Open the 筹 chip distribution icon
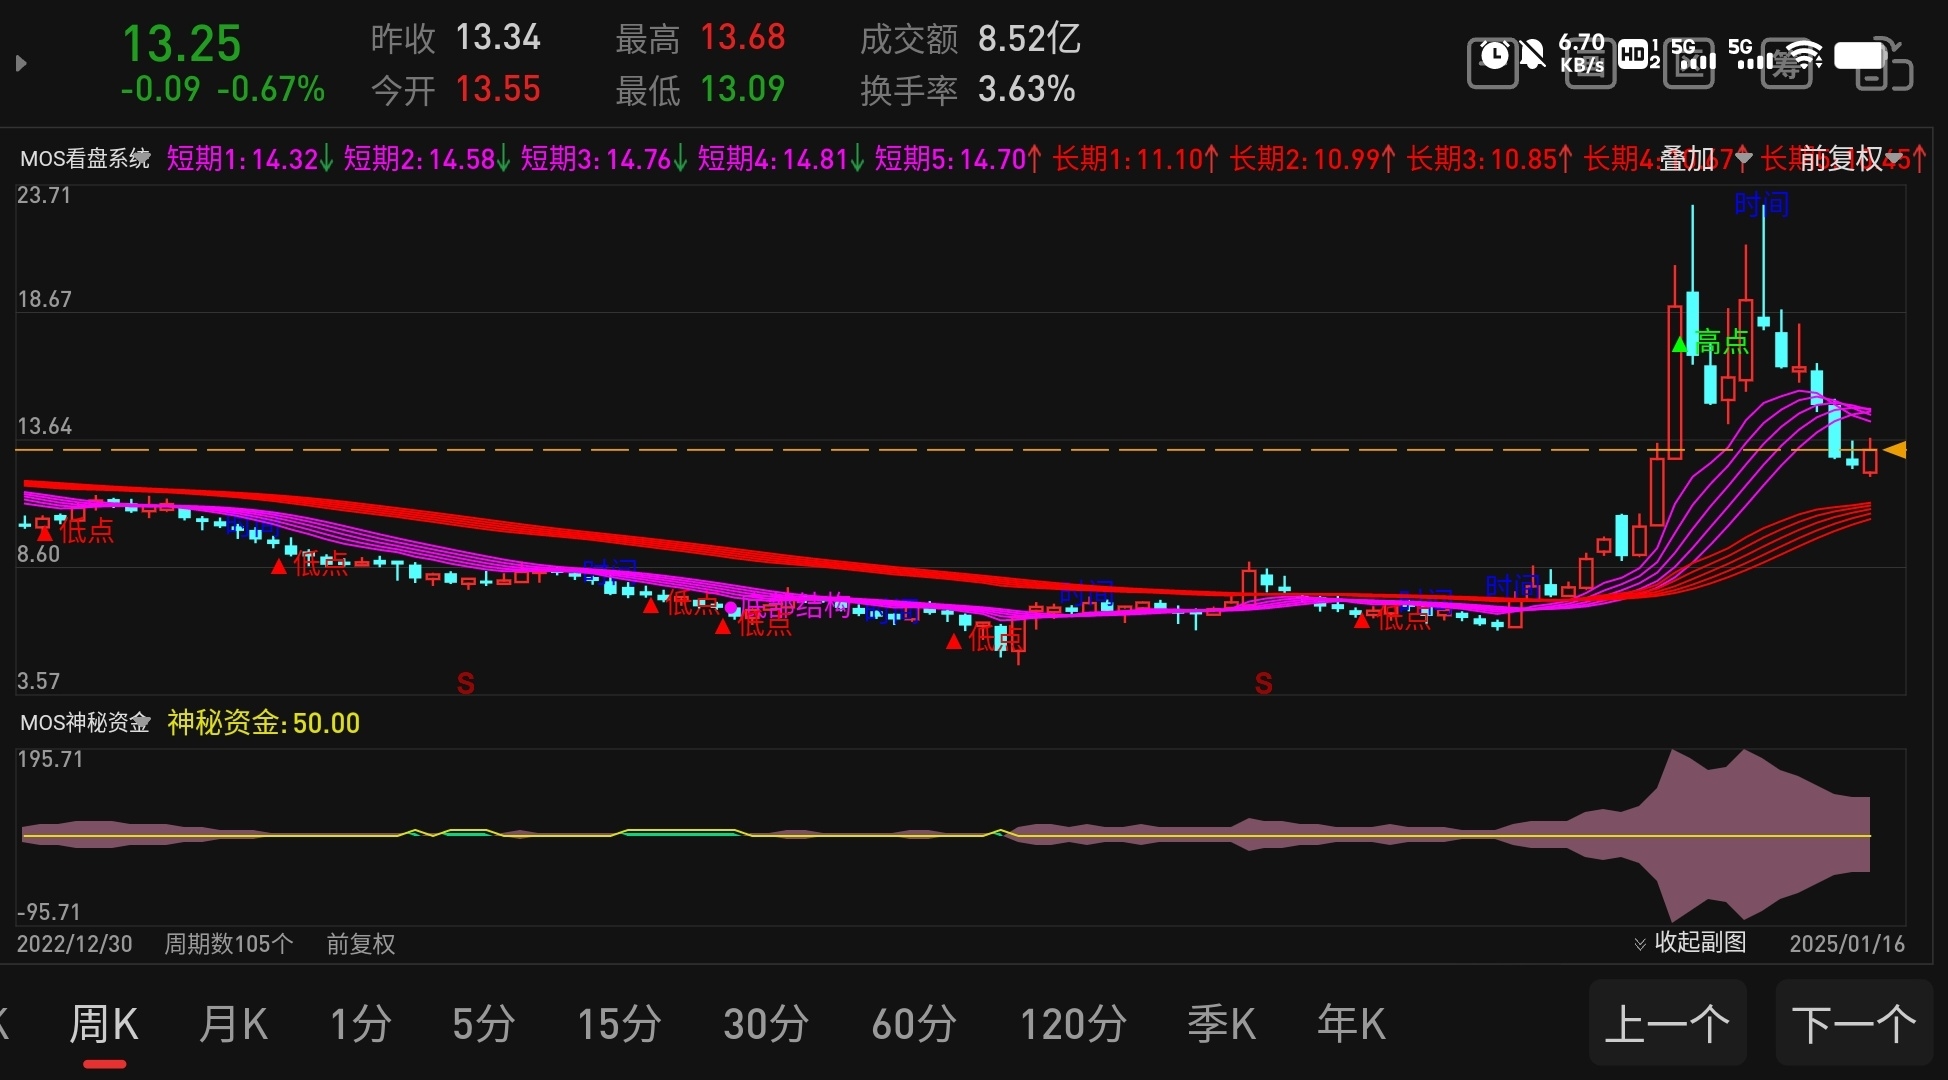Screen dimensions: 1948x1080 (1786, 64)
